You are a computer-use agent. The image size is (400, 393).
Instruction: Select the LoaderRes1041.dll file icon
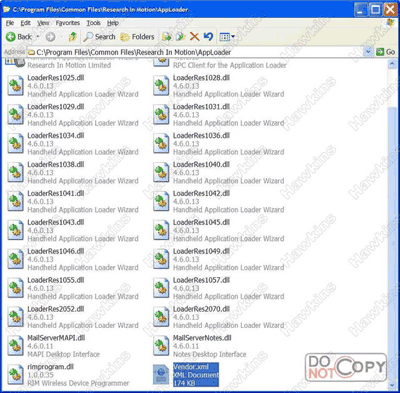click(x=15, y=202)
